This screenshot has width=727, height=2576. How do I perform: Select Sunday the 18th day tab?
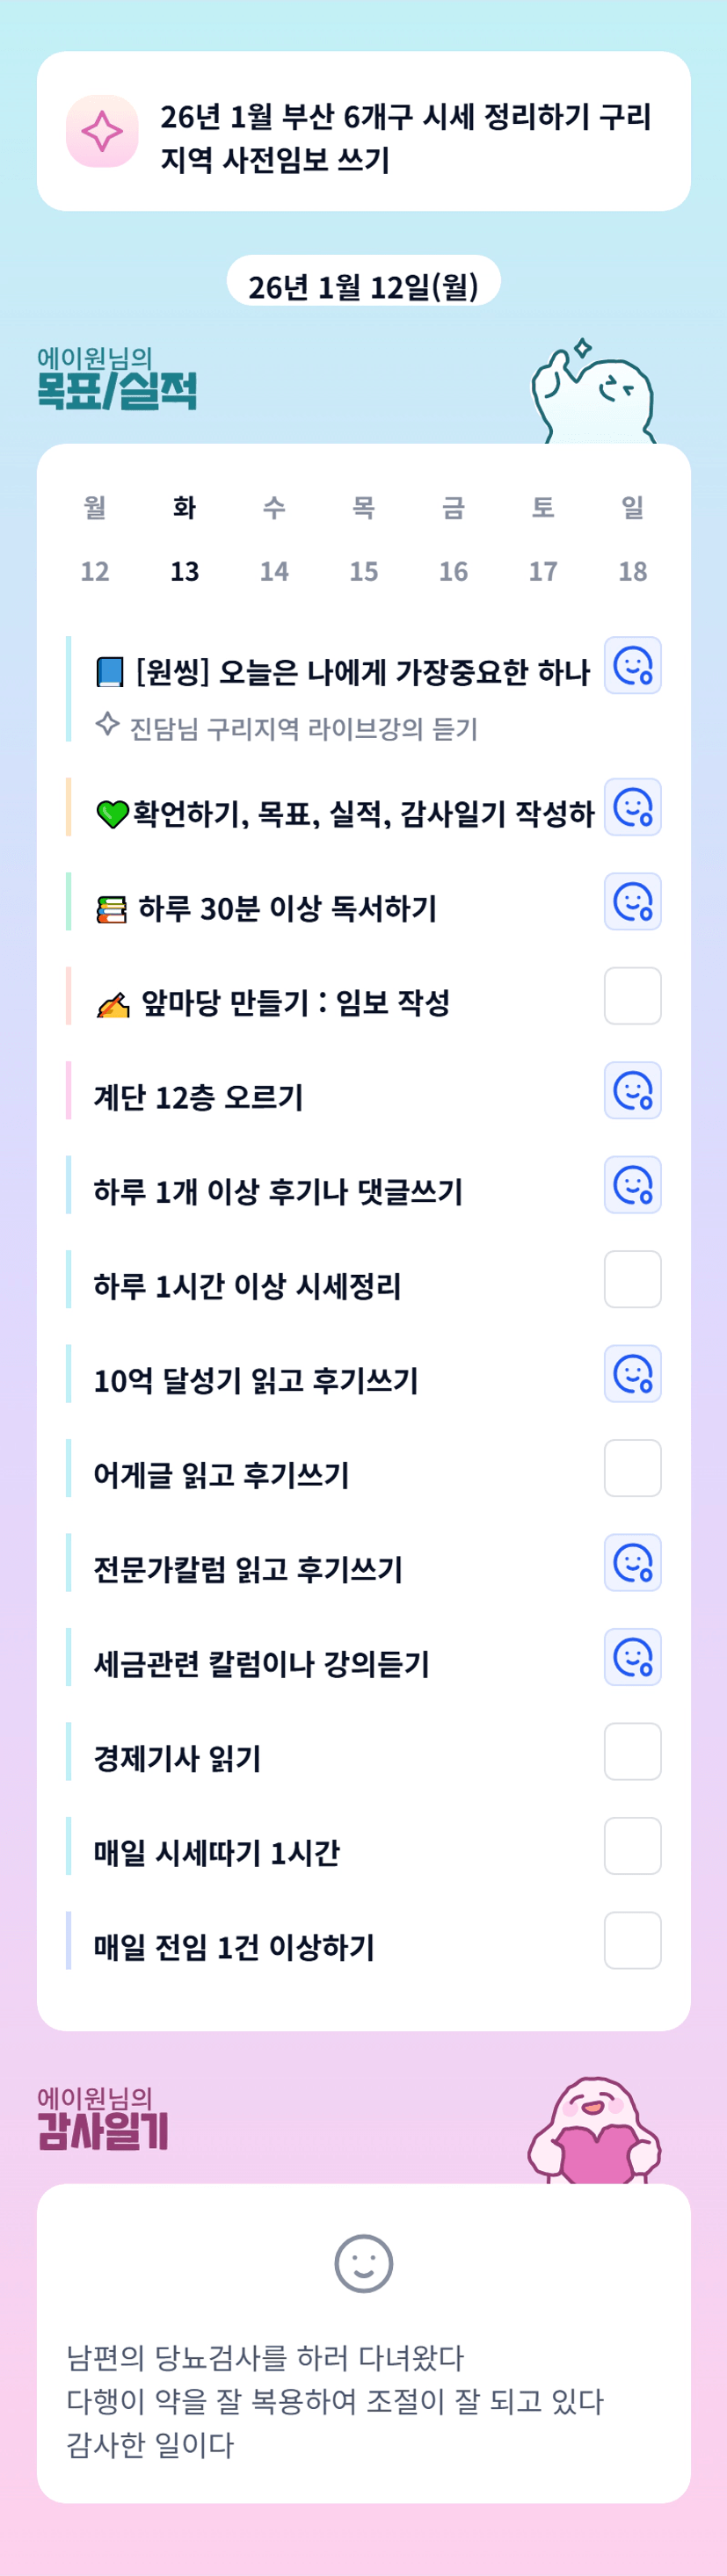click(632, 540)
